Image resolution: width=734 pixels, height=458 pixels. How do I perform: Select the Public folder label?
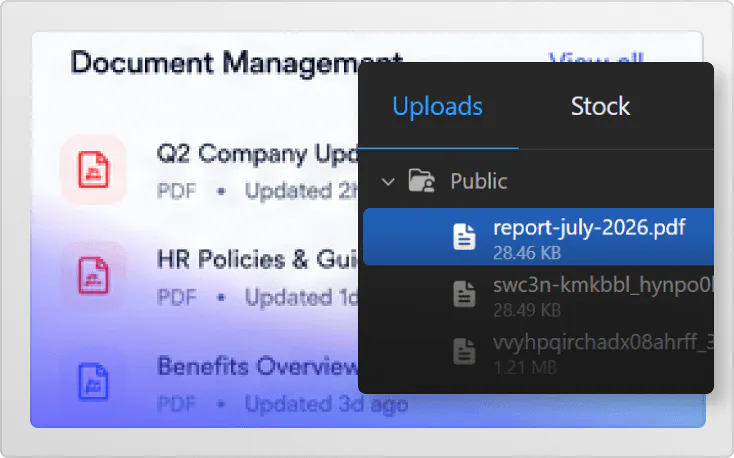478,181
